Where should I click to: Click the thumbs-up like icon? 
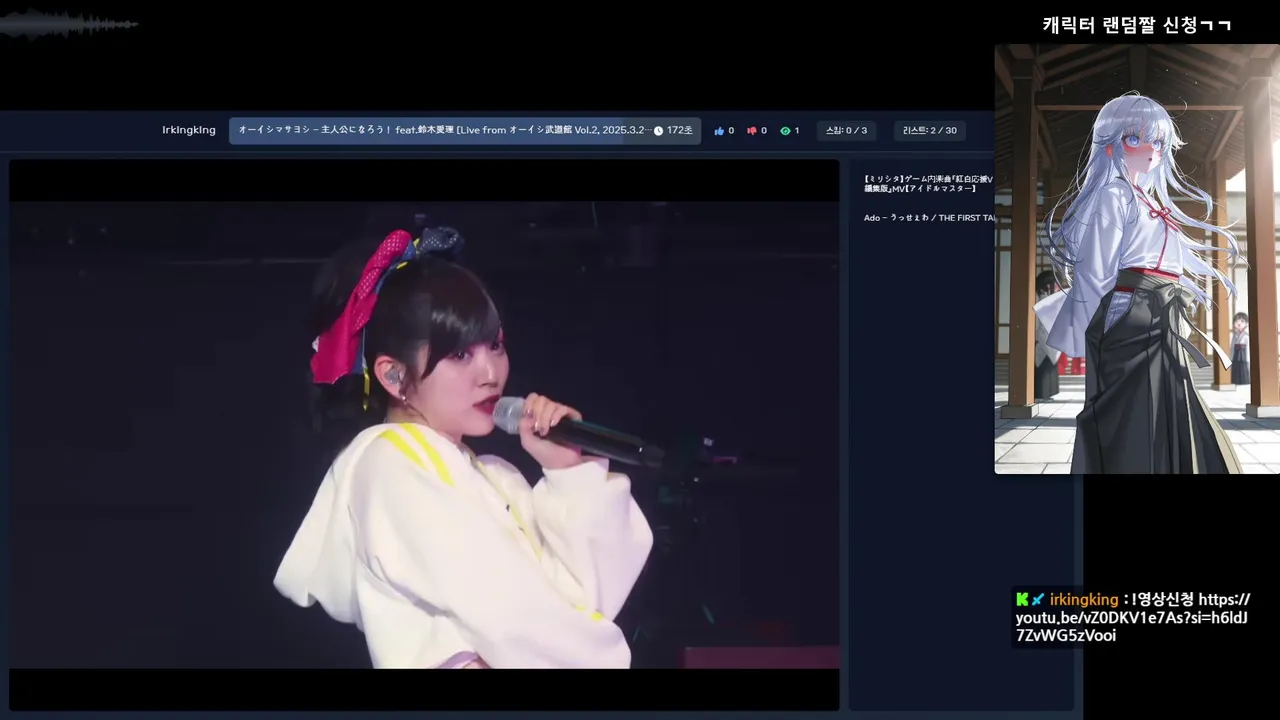click(718, 131)
